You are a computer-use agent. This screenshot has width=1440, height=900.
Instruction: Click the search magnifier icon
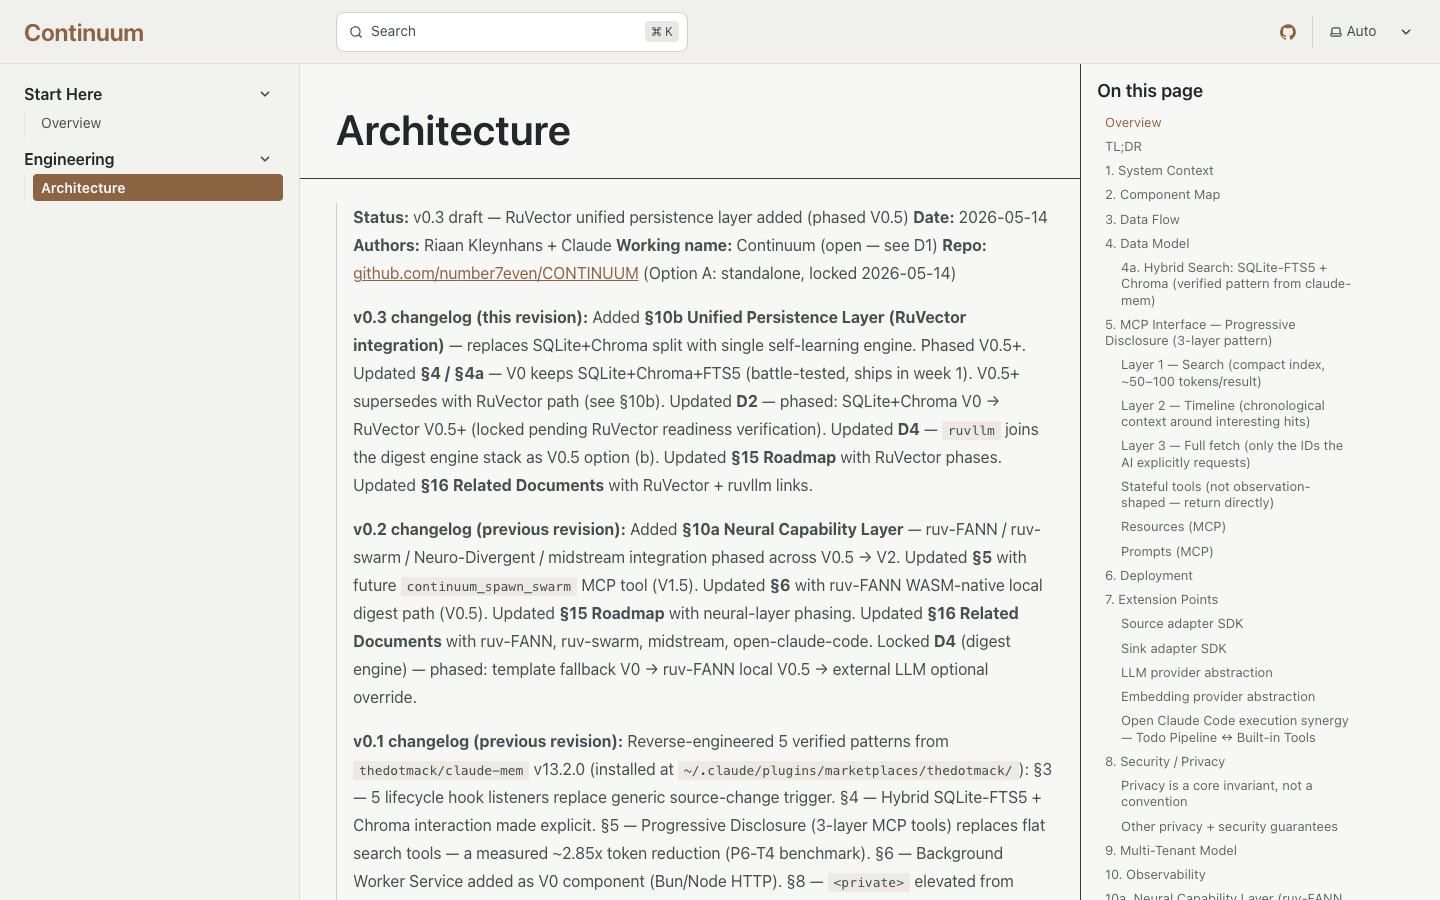point(355,32)
